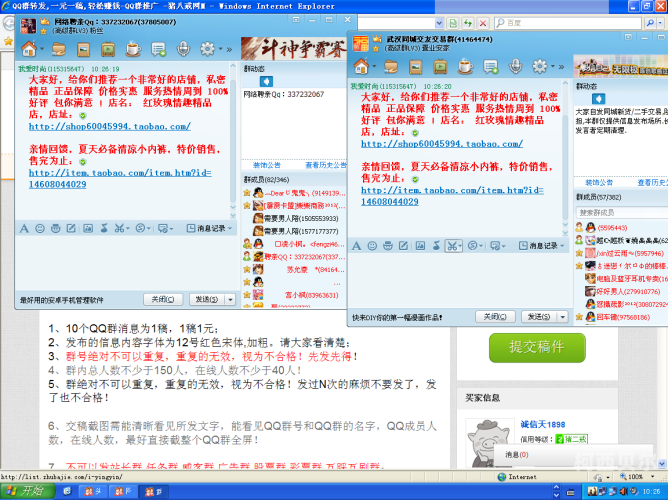
Task: Open emoji picker in 网络聘亲 window
Action: click(40, 229)
